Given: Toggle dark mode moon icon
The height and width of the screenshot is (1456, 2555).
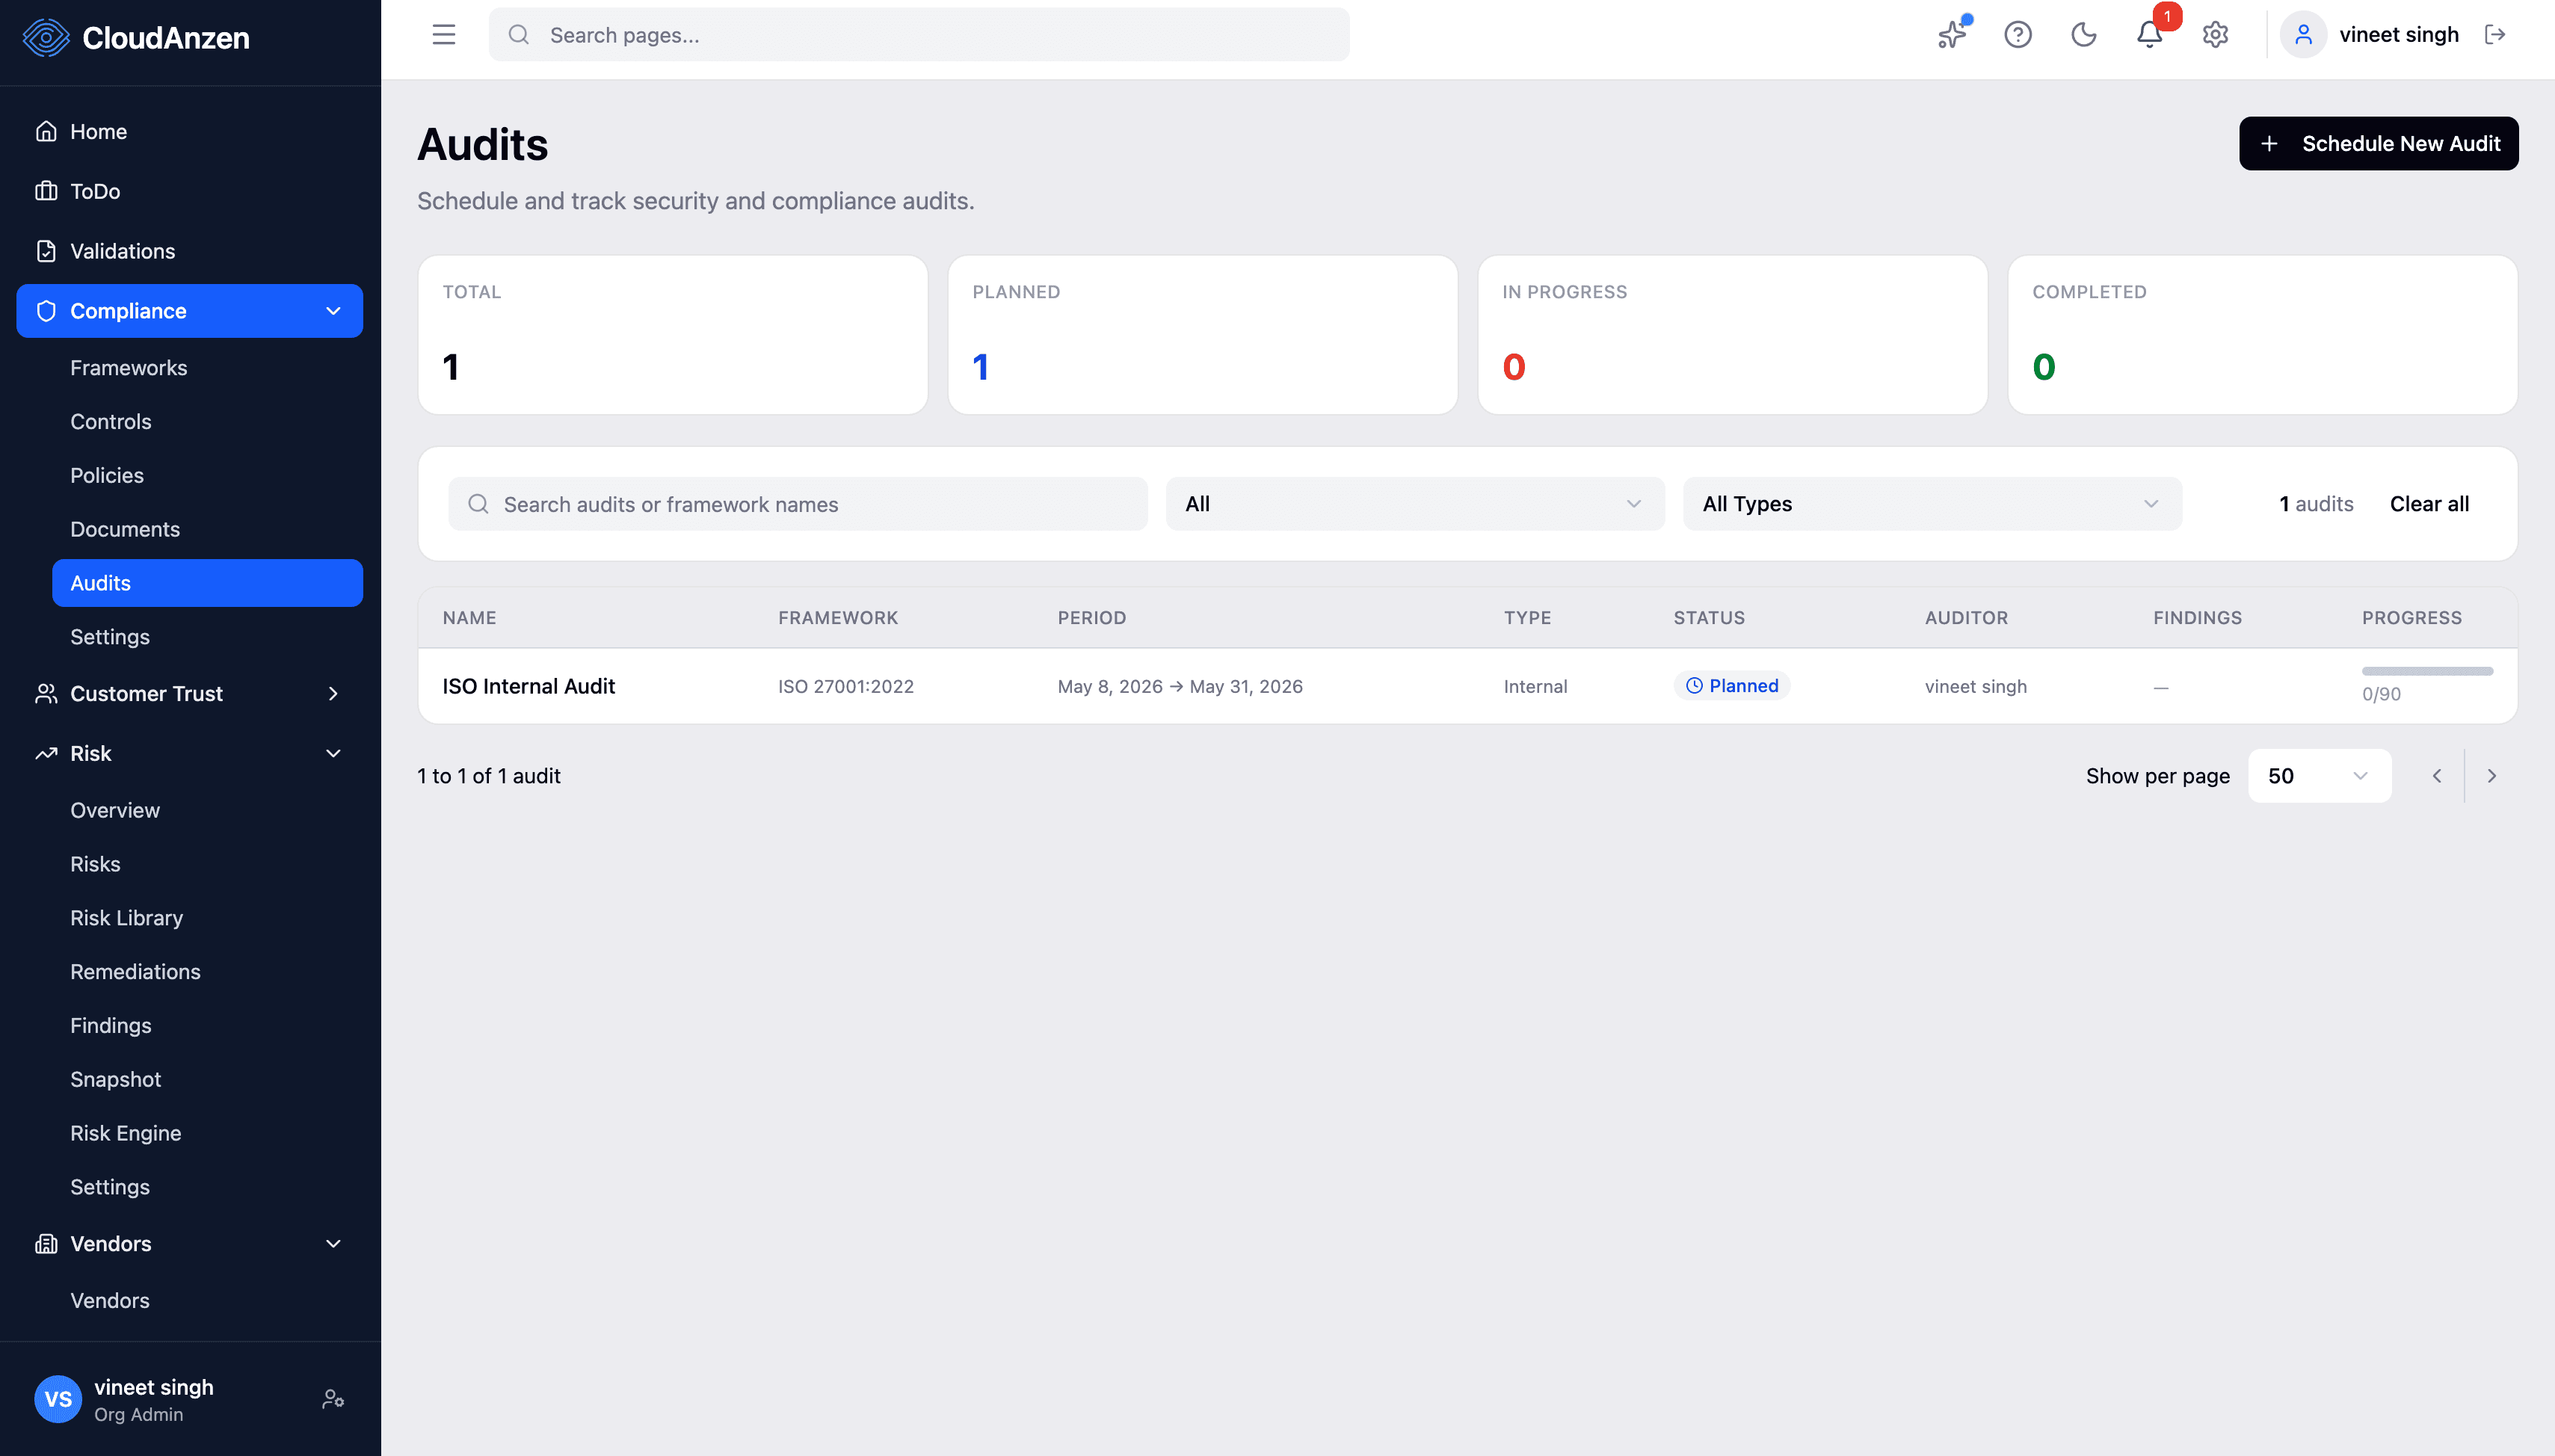Looking at the screenshot, I should point(2083,35).
